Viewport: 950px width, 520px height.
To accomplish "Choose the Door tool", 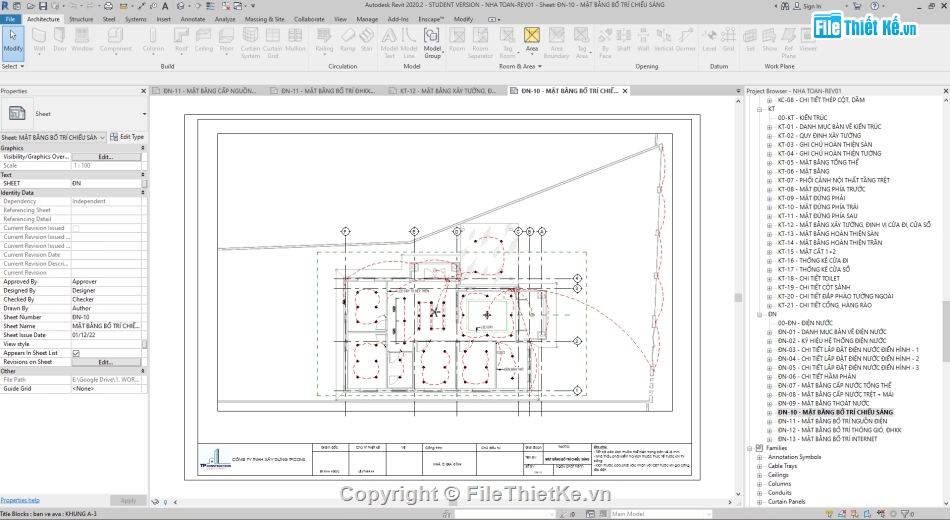I will [x=59, y=40].
